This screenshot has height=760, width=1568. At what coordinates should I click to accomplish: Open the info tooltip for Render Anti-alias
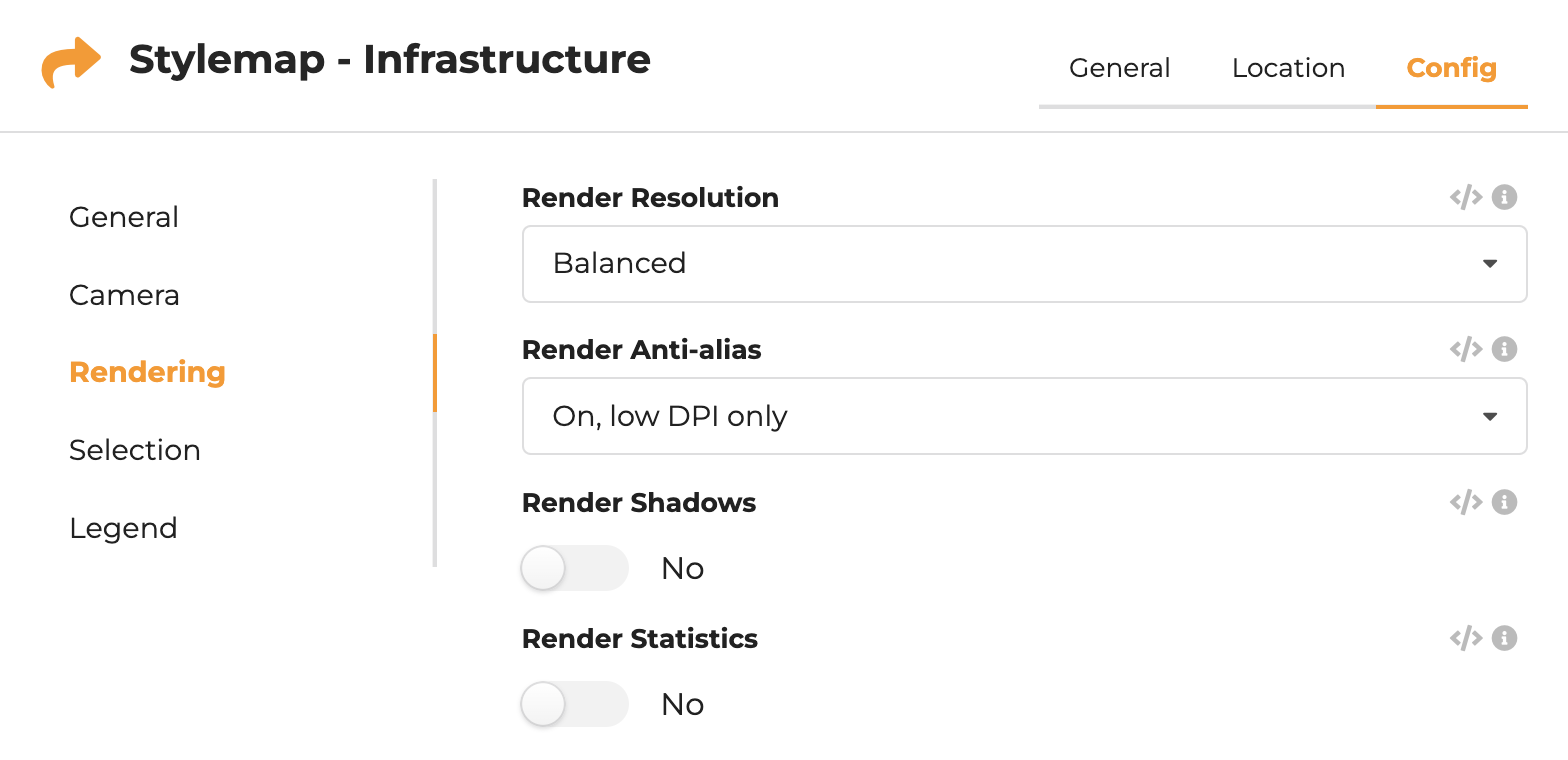click(1504, 349)
